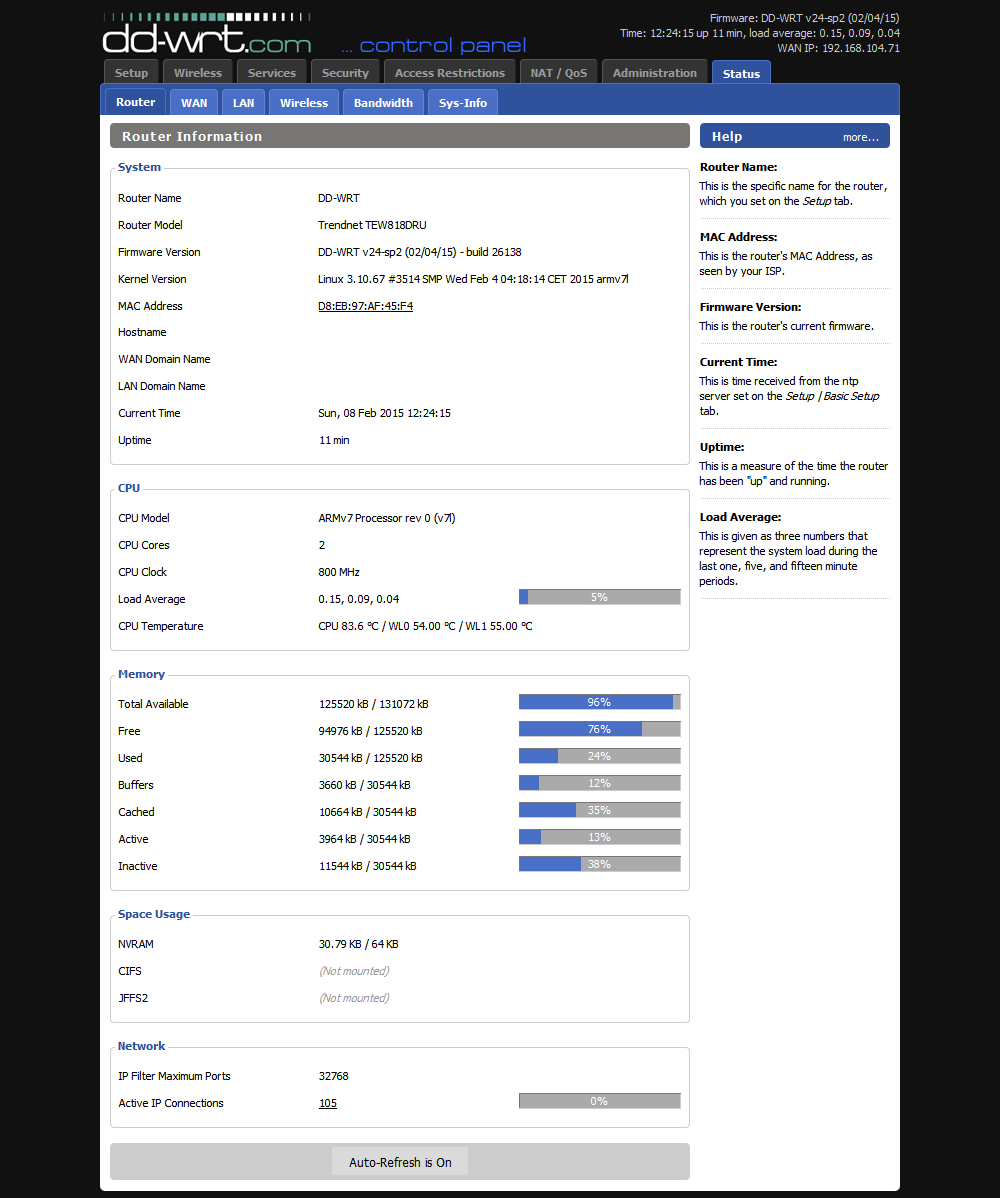Image resolution: width=1000 pixels, height=1198 pixels.
Task: Click the Help more... link
Action: click(x=860, y=138)
